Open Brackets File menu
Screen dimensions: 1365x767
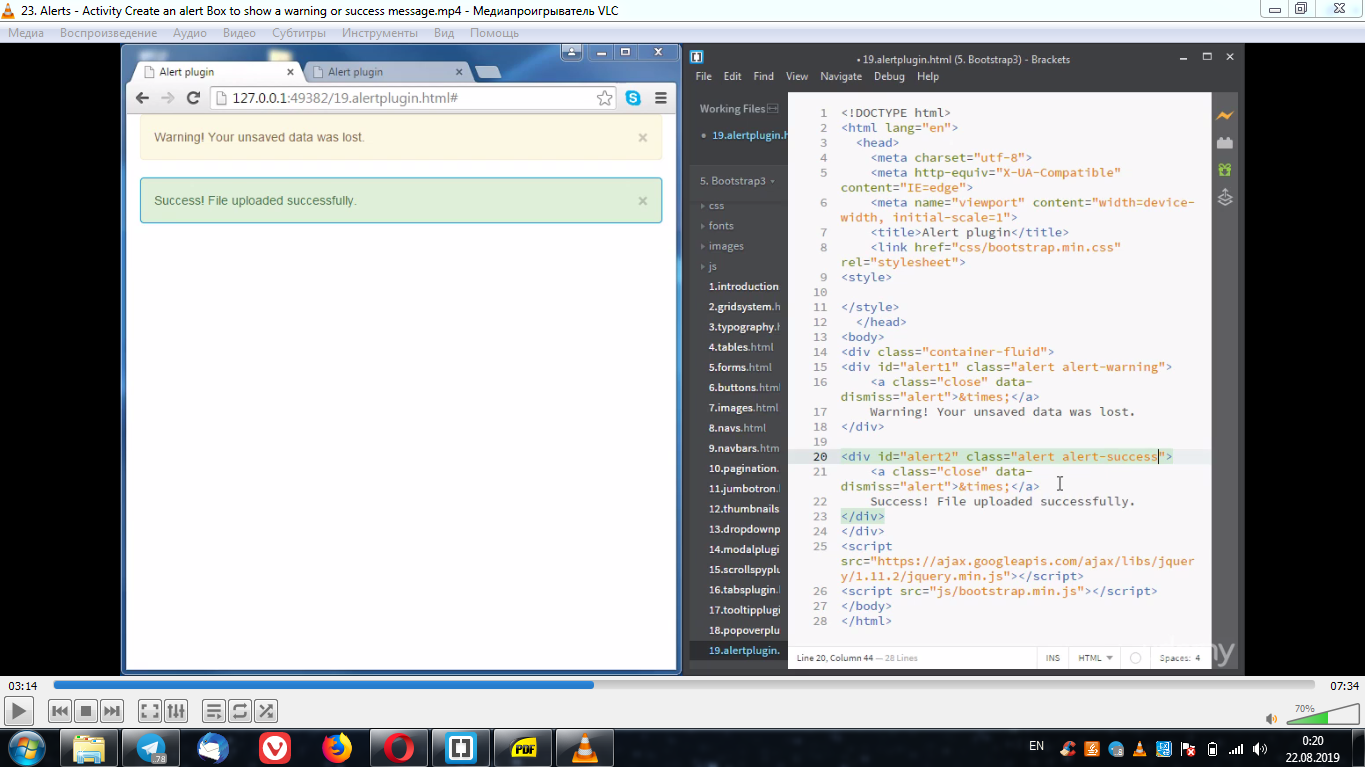[x=704, y=76]
